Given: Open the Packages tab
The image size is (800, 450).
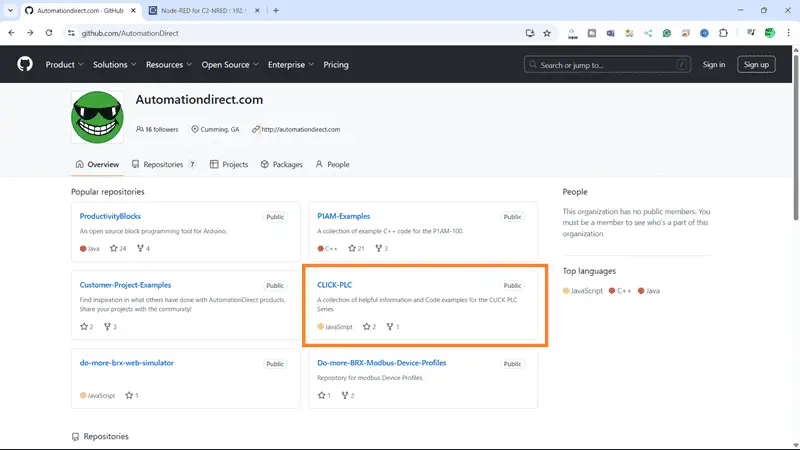Looking at the screenshot, I should pyautogui.click(x=281, y=164).
